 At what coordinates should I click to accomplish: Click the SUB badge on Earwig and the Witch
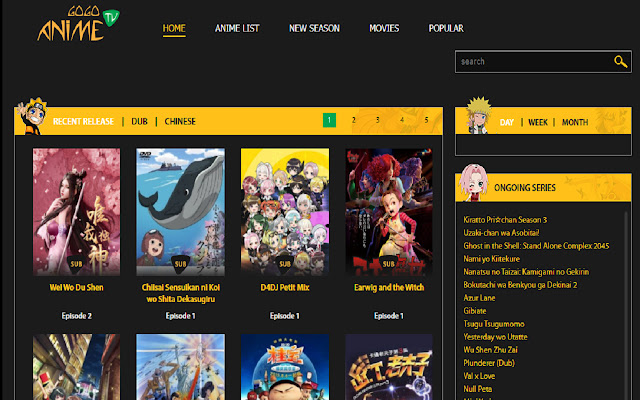389,264
